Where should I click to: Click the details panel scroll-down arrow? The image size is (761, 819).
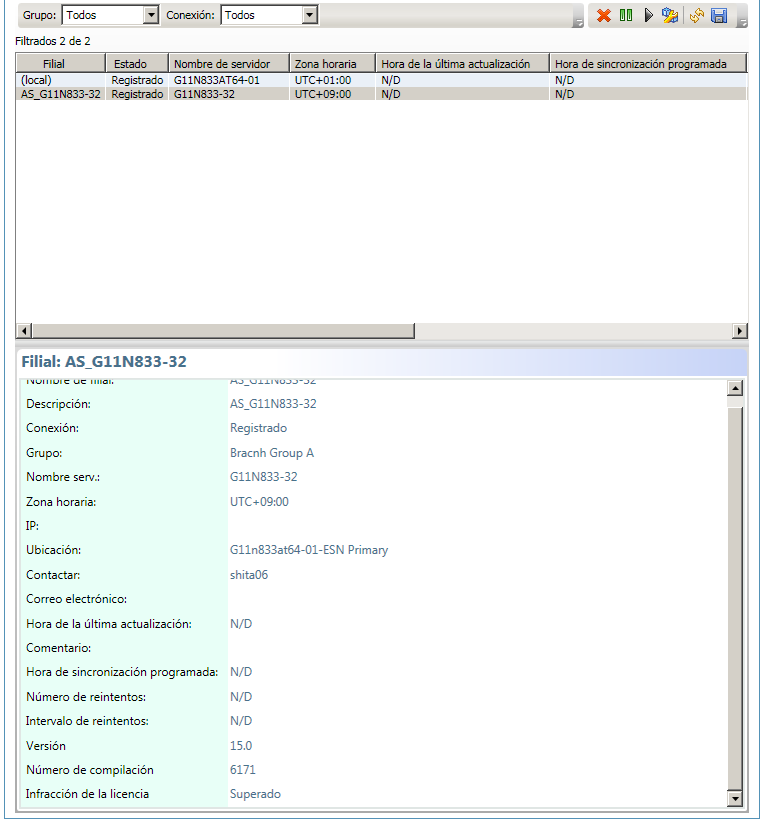[735, 798]
